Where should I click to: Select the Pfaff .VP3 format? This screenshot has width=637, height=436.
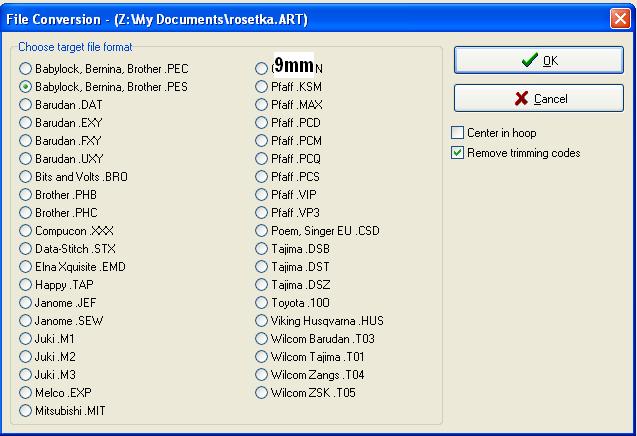coord(261,213)
